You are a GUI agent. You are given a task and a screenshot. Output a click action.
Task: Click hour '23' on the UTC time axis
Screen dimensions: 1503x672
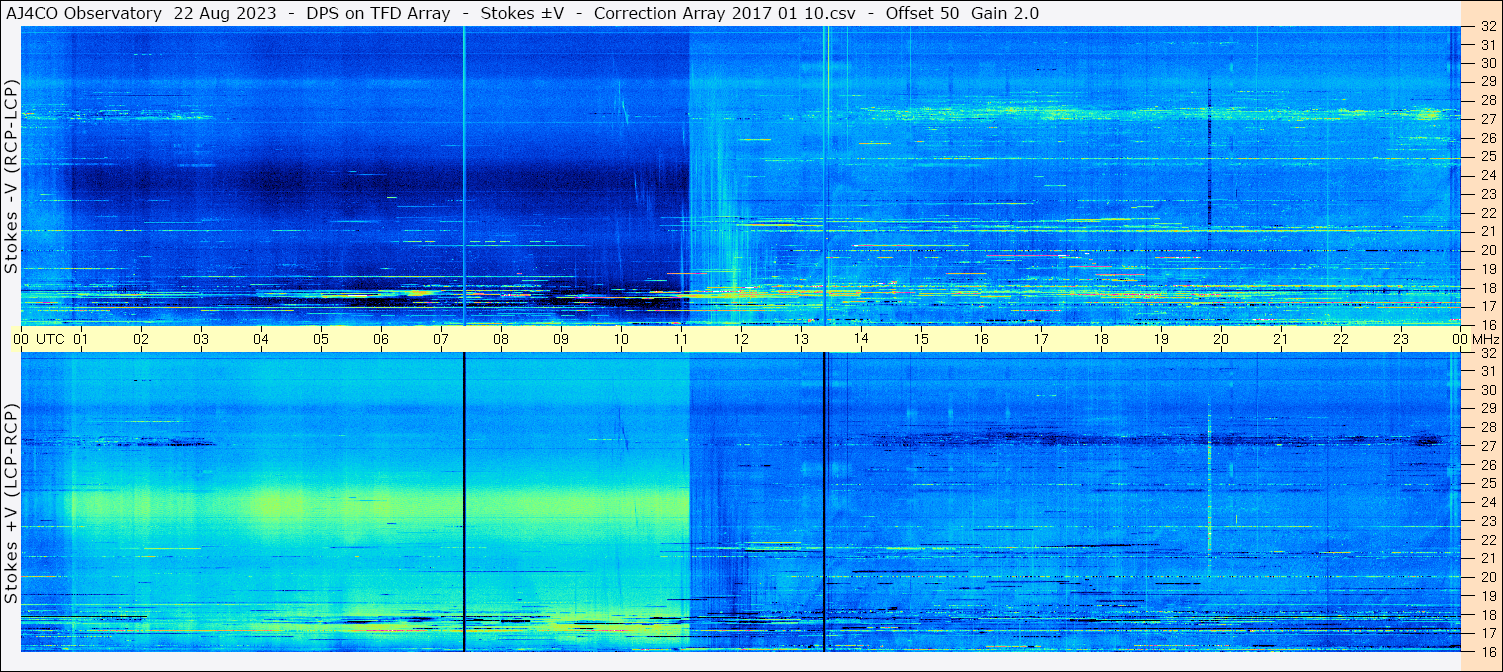click(x=1401, y=339)
